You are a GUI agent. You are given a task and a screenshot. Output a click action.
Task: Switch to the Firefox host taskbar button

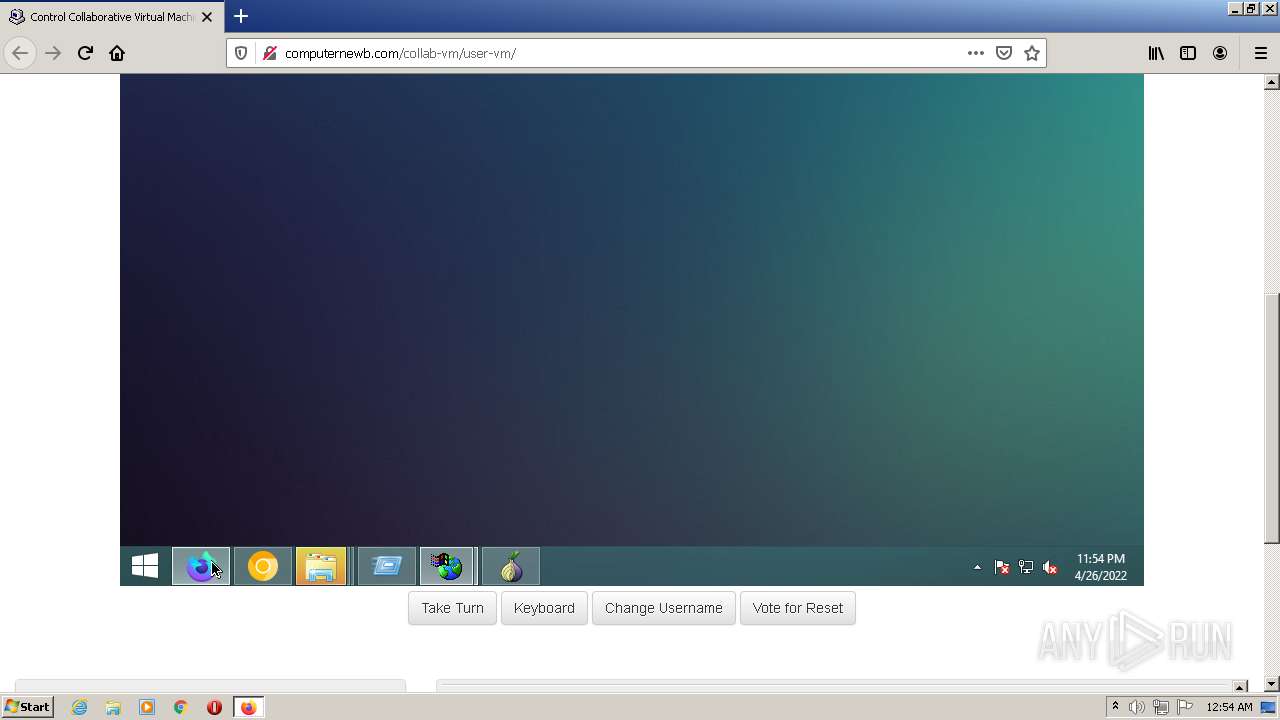pyautogui.click(x=248, y=707)
